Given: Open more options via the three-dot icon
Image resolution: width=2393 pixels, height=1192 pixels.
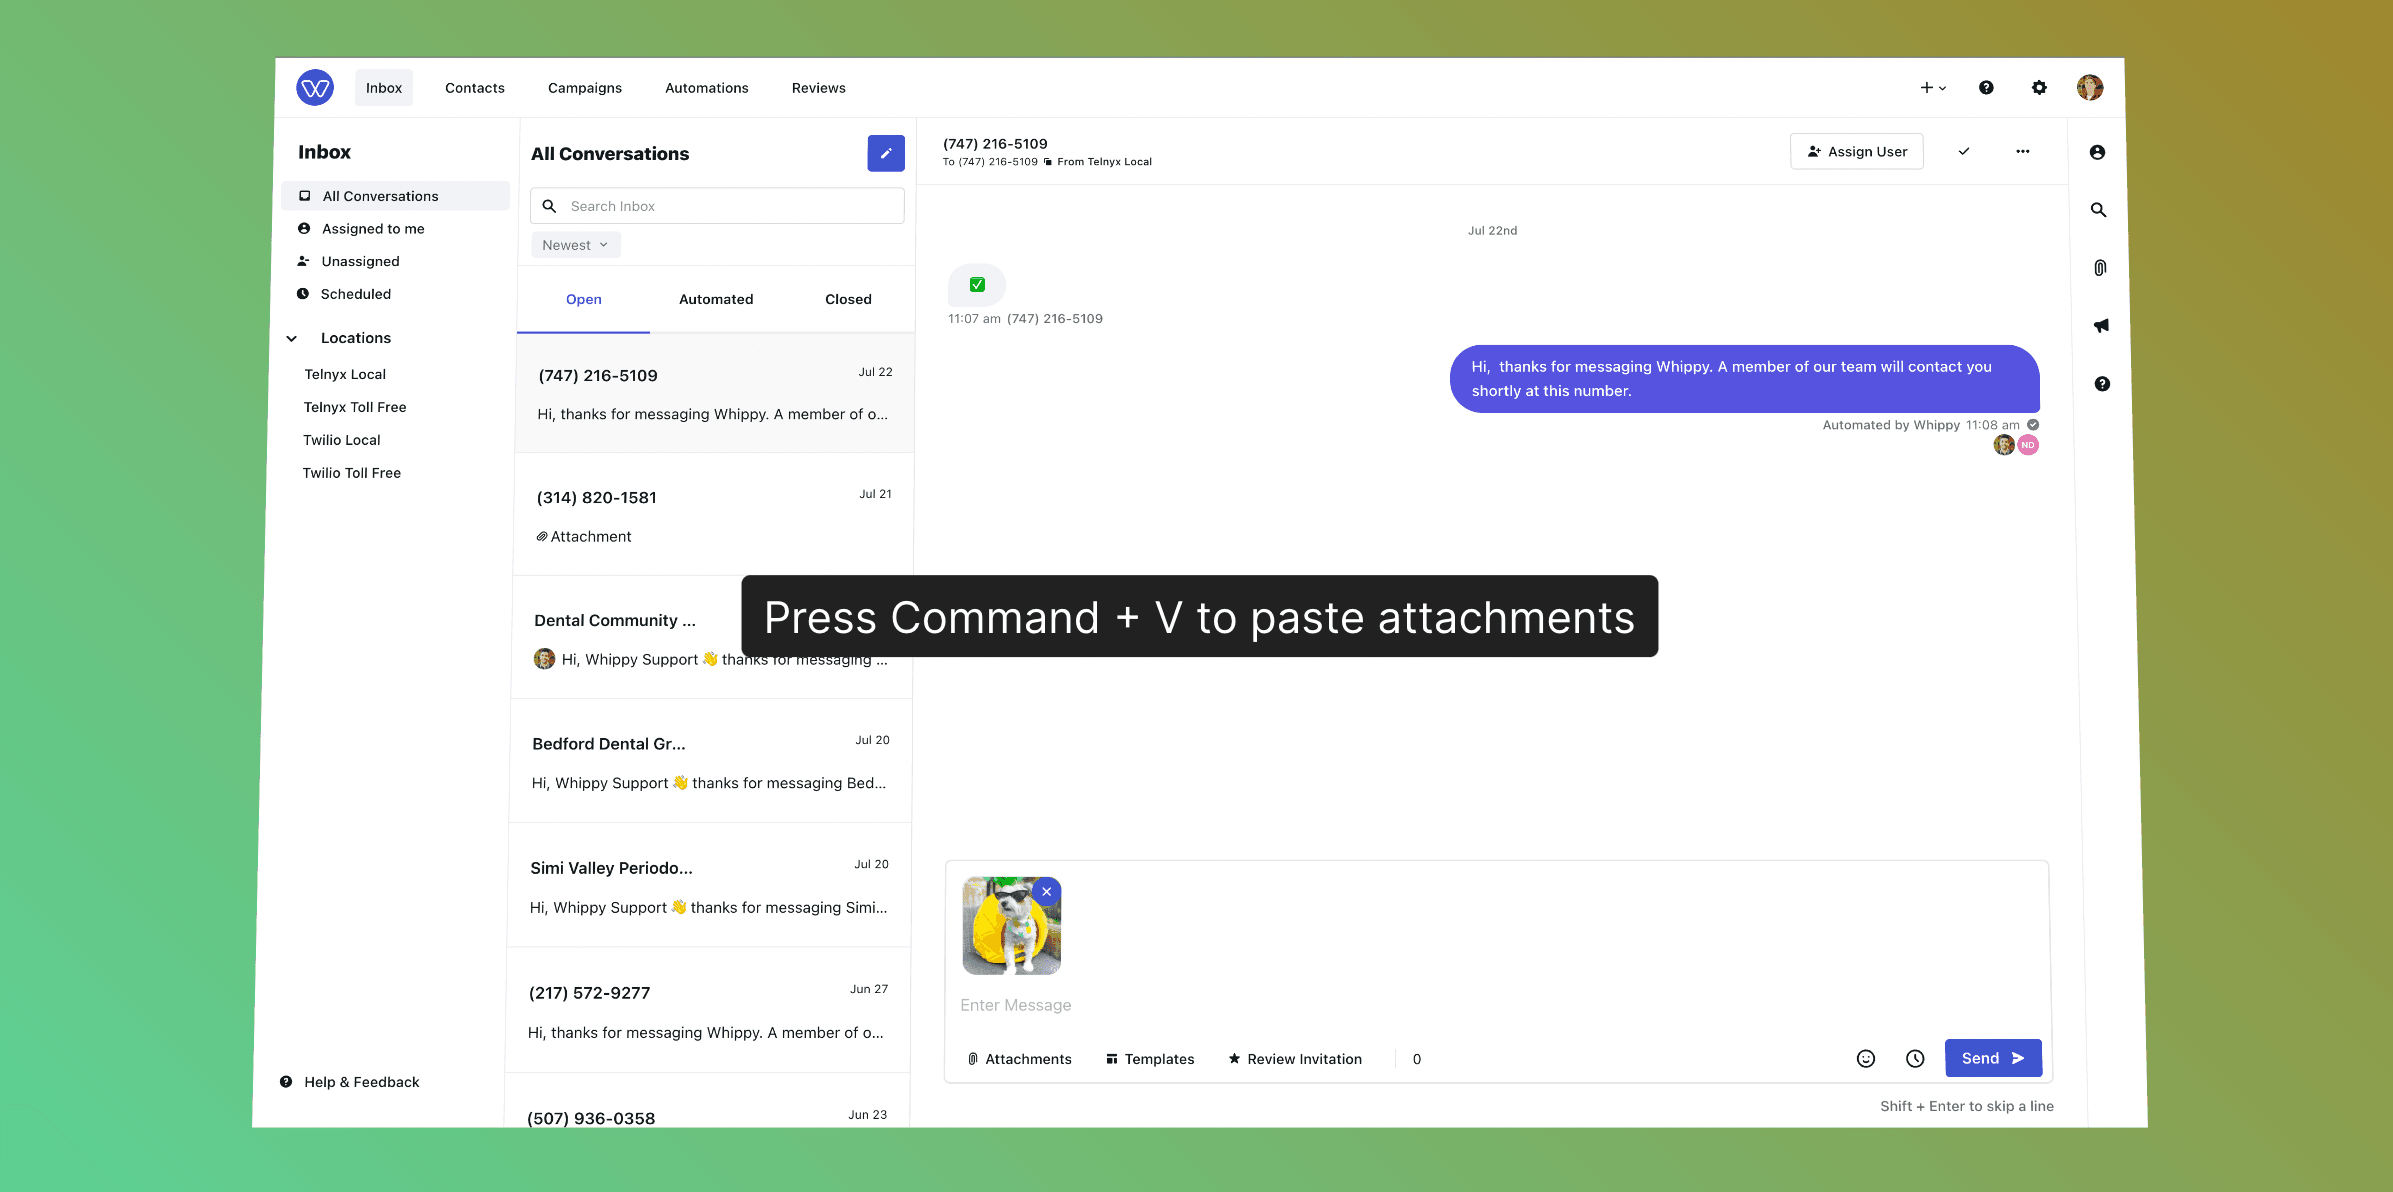Looking at the screenshot, I should pyautogui.click(x=2023, y=151).
